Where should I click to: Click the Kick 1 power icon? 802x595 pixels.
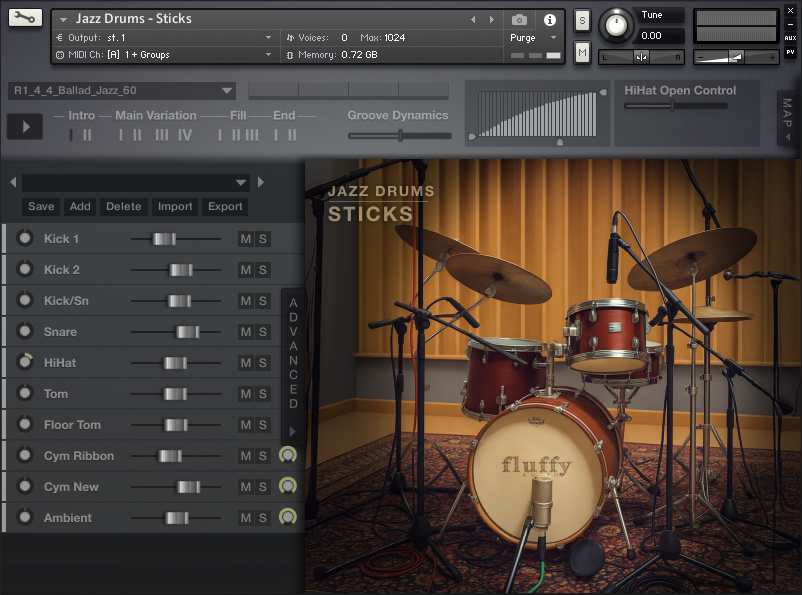25,239
